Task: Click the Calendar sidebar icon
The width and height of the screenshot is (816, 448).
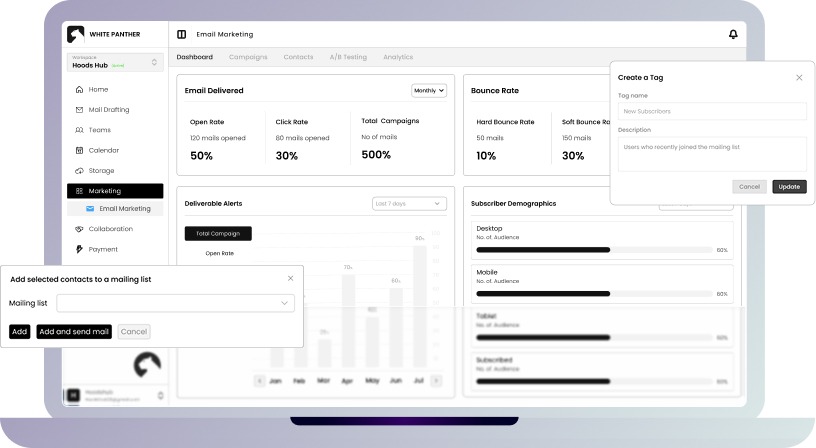Action: coord(79,150)
